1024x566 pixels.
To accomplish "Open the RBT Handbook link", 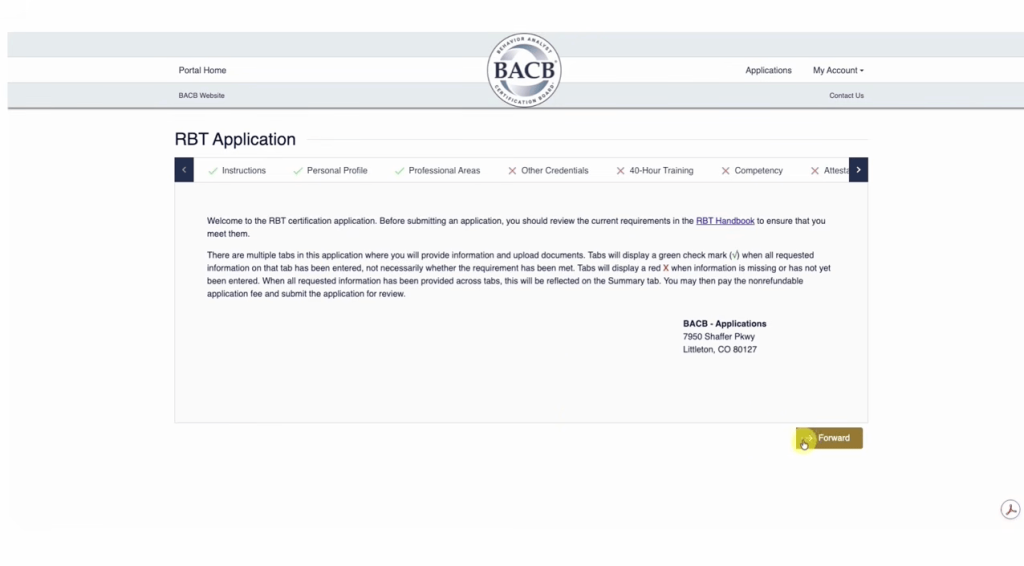I will click(725, 221).
